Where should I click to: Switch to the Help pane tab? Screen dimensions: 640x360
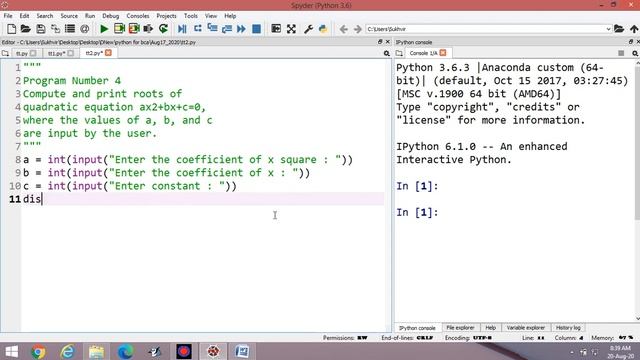(x=490, y=328)
